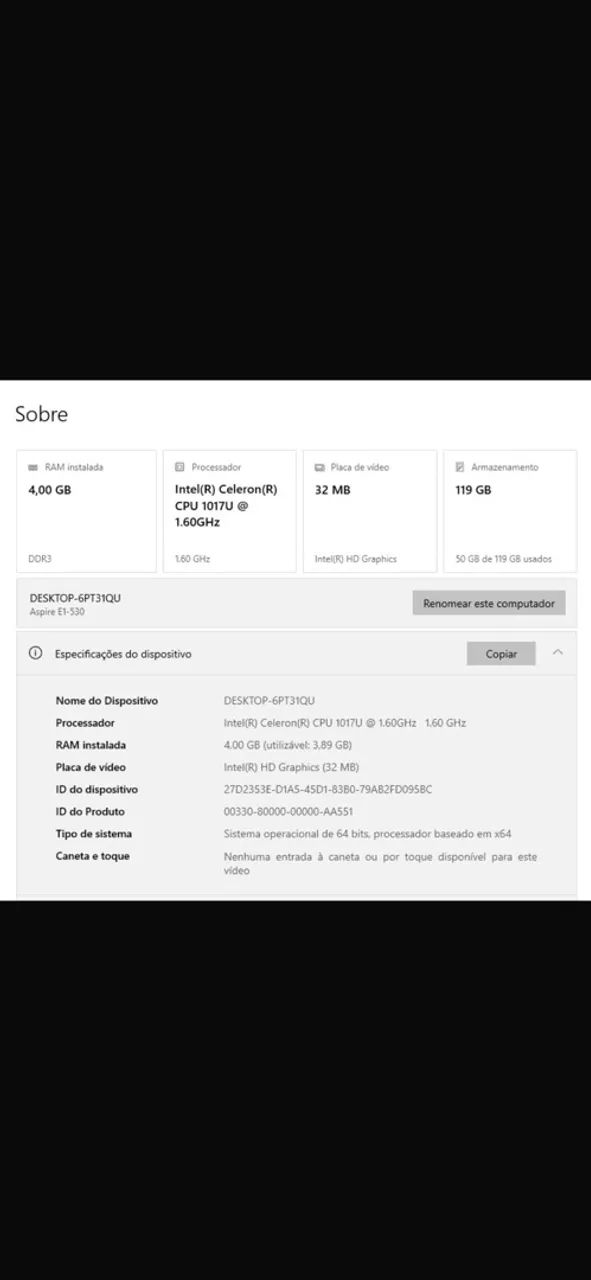The height and width of the screenshot is (1280, 591).
Task: Click the Tipo de sistema label
Action: pyautogui.click(x=93, y=833)
